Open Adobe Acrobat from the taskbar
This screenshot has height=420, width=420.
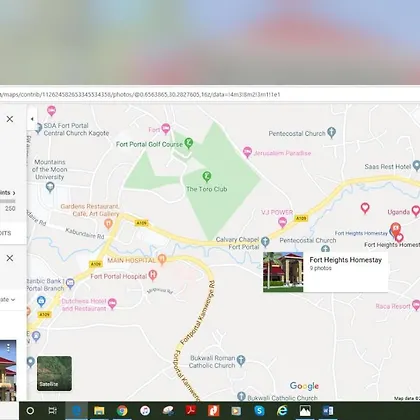click(x=191, y=411)
